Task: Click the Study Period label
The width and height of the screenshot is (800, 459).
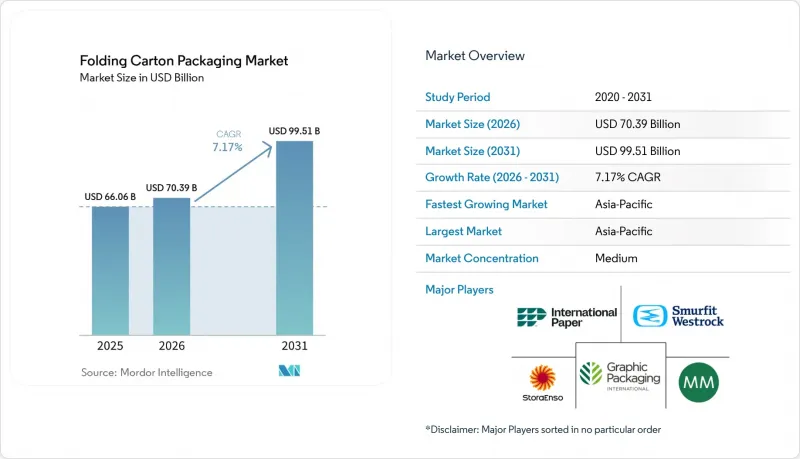Action: [458, 97]
